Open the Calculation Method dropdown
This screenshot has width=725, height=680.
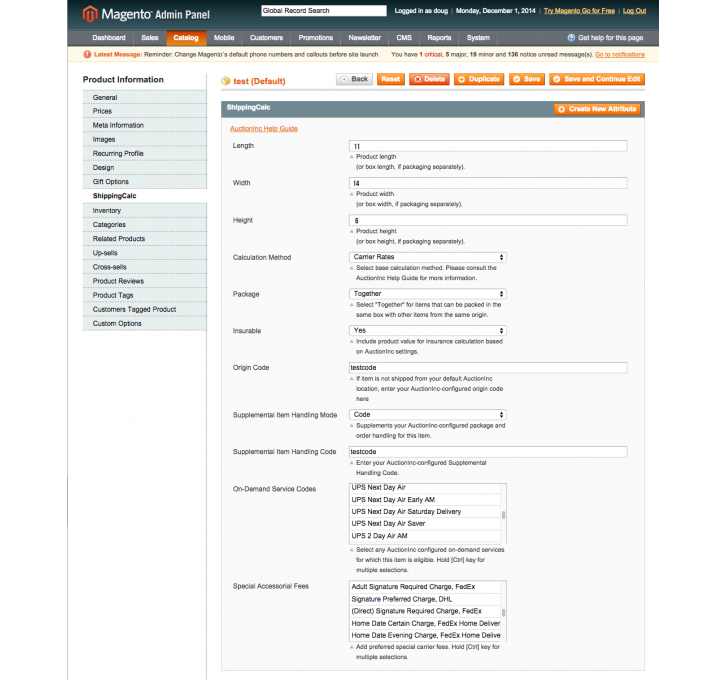(428, 257)
